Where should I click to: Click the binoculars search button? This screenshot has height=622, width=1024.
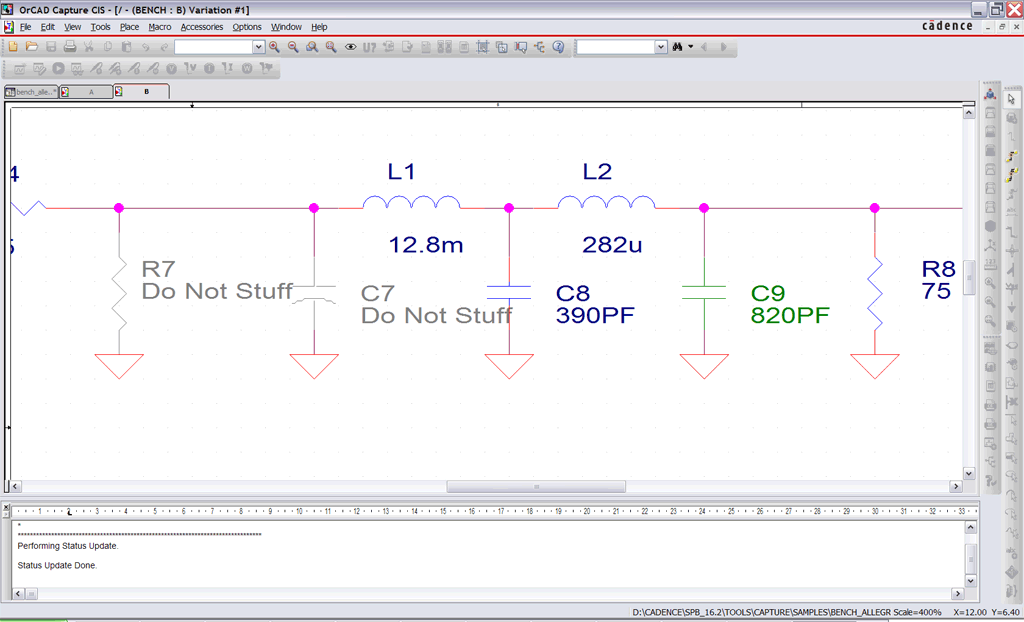pos(677,46)
